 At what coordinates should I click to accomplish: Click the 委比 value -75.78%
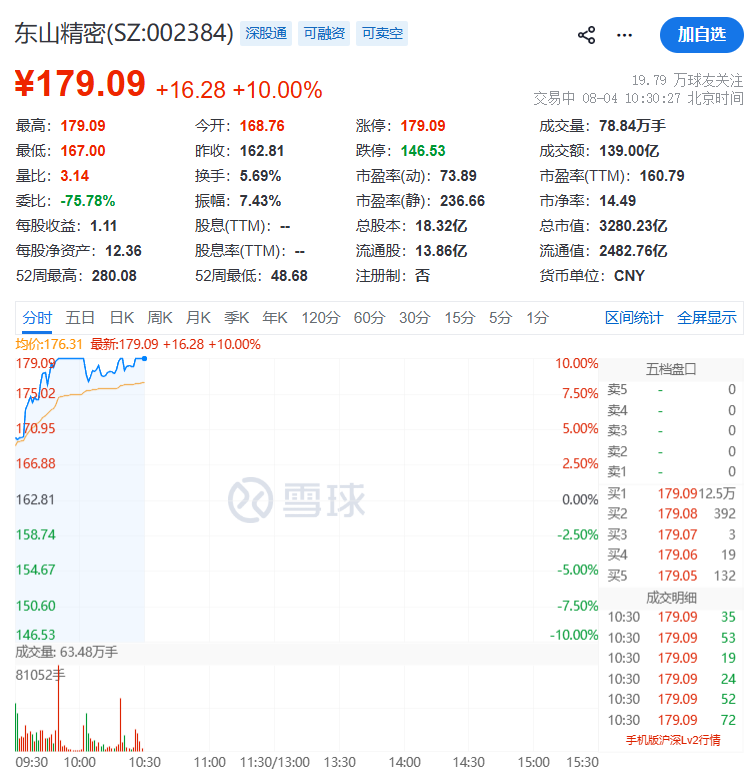coord(88,201)
